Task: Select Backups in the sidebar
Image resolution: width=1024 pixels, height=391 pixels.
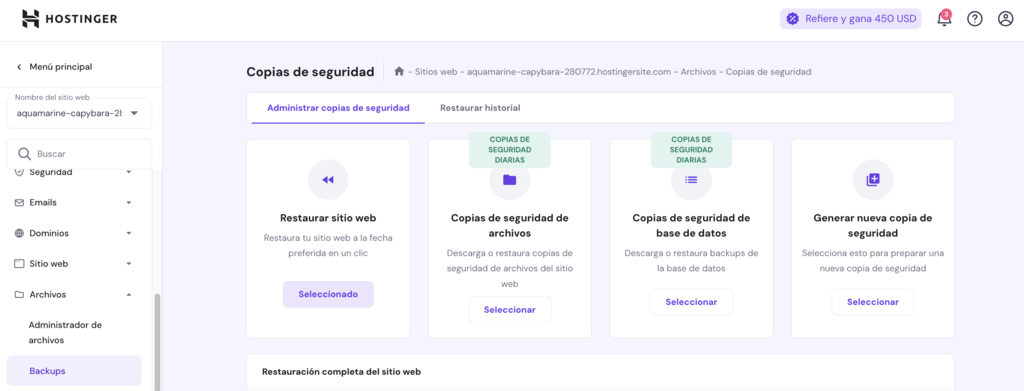Action: (74, 371)
